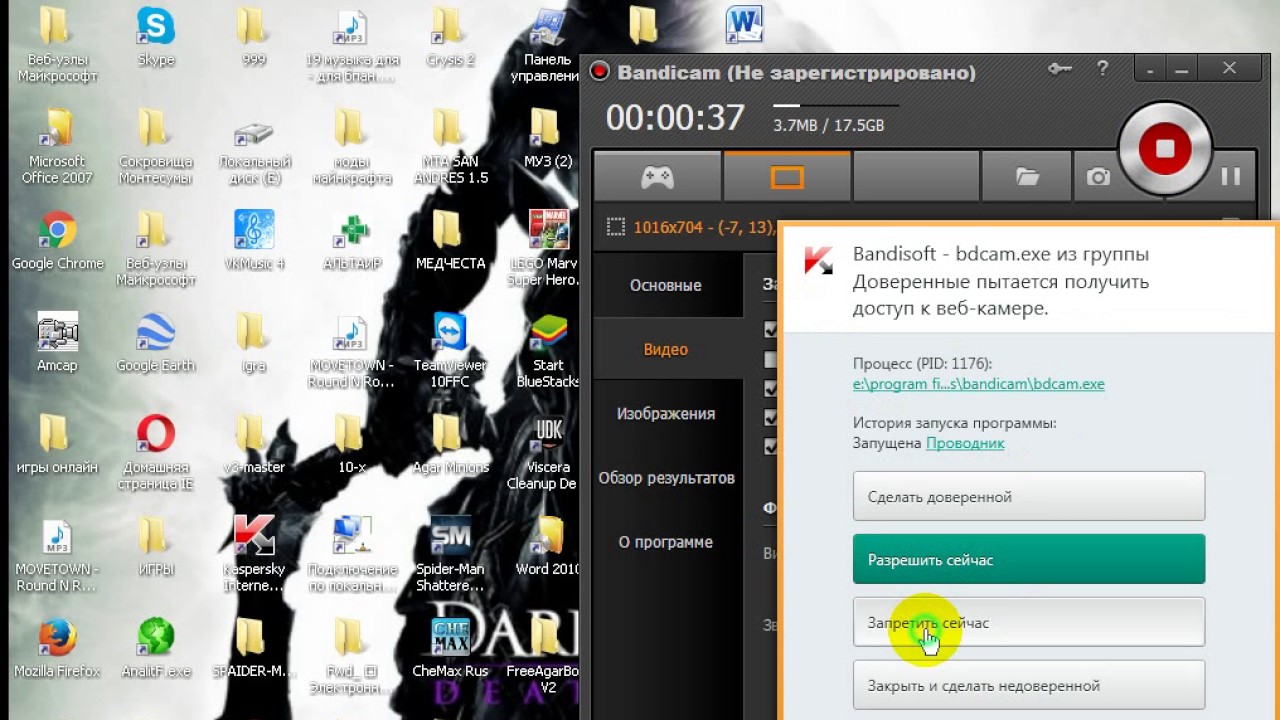This screenshot has height=720, width=1280.
Task: Select Bandicam's game recording mode gamepad icon
Action: coord(657,177)
